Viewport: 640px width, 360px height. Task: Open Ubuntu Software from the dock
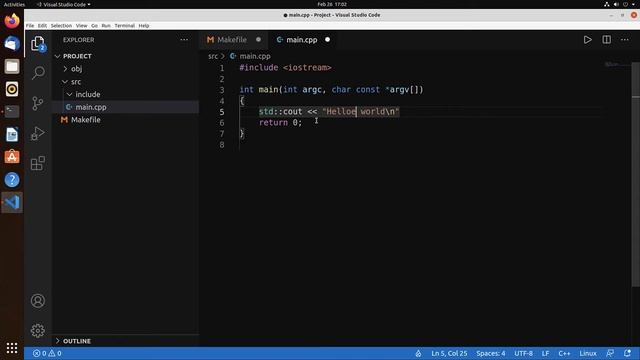click(12, 157)
